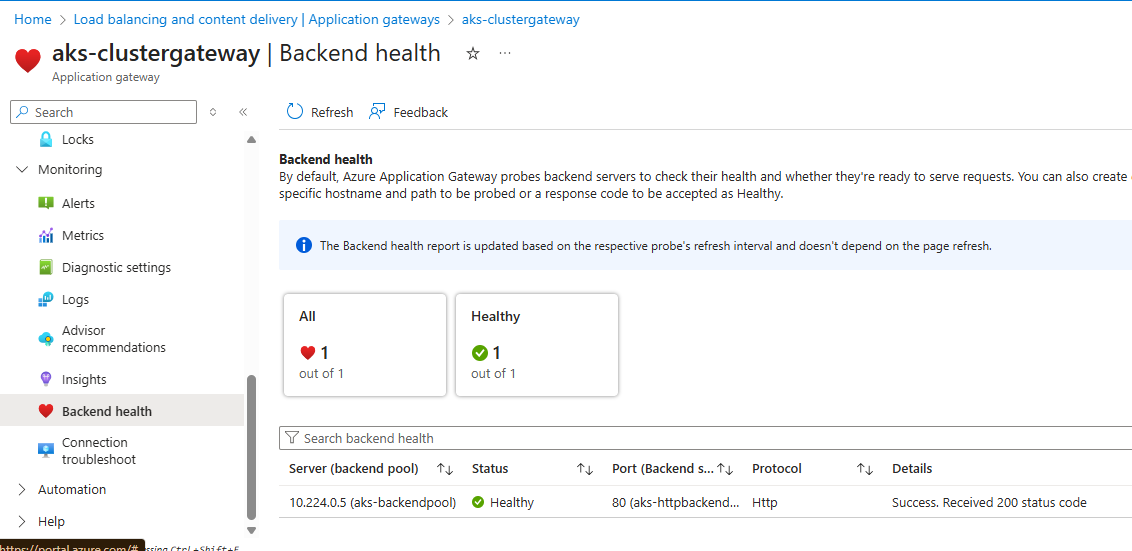Collapse the Monitoring section
Viewport: 1132px width, 551px height.
click(22, 170)
